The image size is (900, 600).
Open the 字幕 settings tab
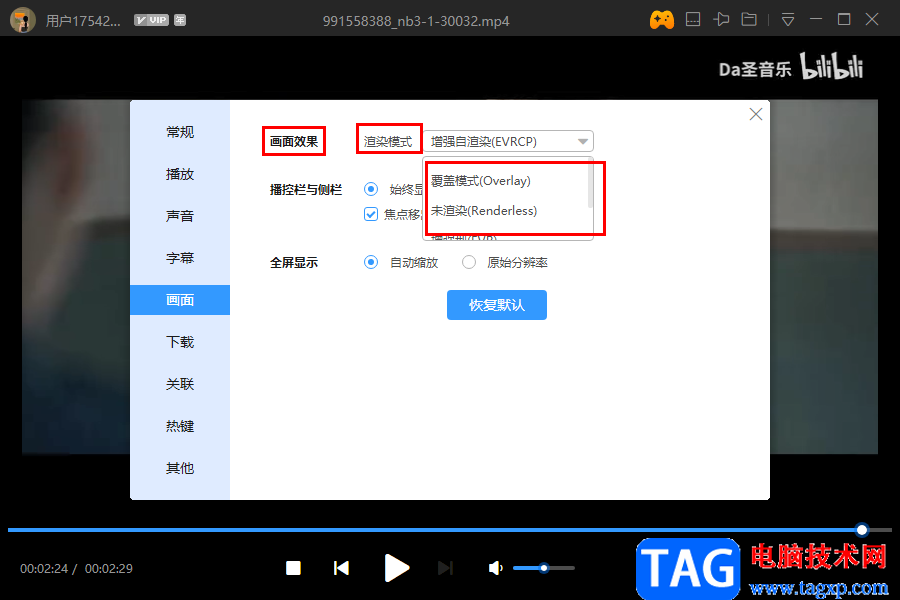point(180,258)
